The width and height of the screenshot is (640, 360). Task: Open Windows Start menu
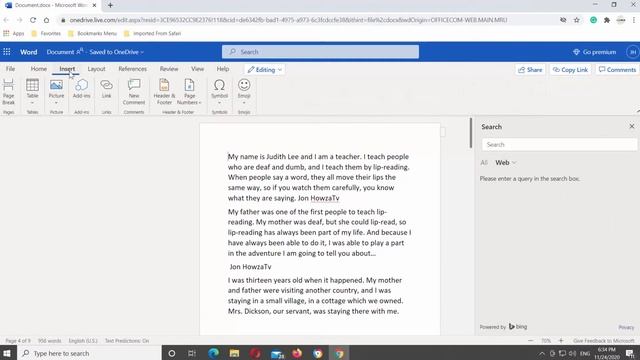[x=7, y=353]
